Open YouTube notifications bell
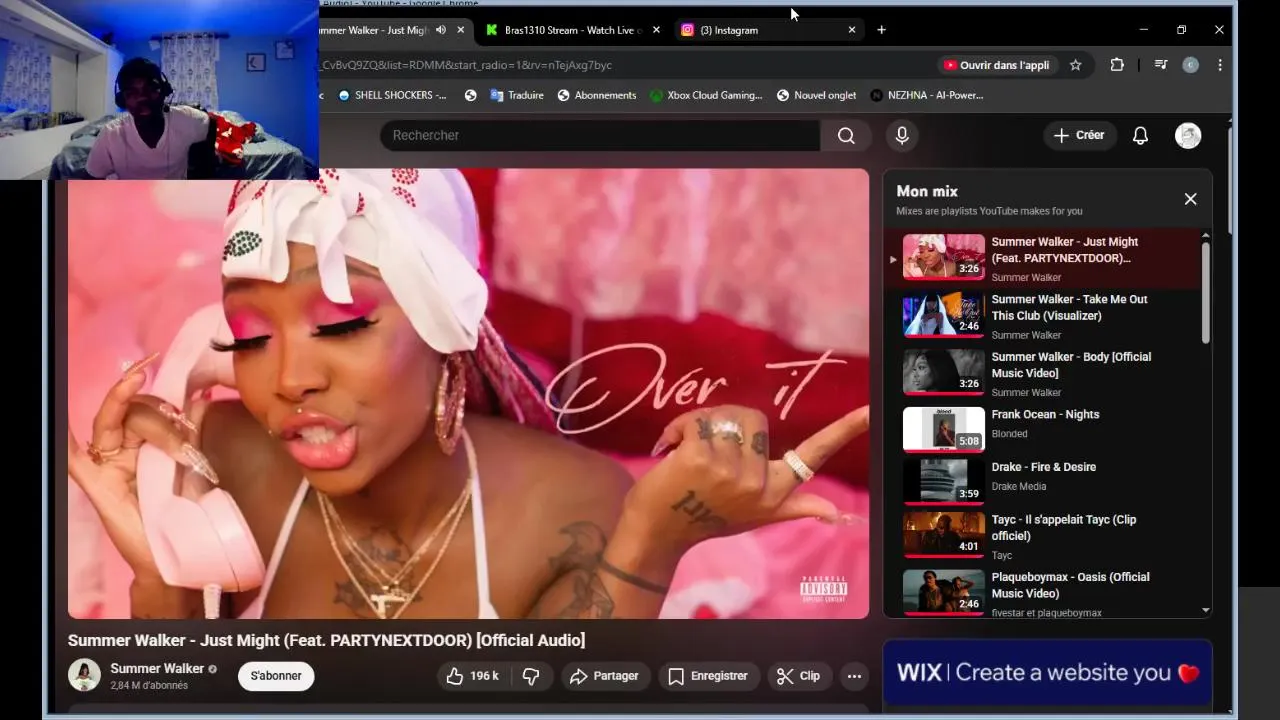The width and height of the screenshot is (1280, 720). coord(1140,135)
